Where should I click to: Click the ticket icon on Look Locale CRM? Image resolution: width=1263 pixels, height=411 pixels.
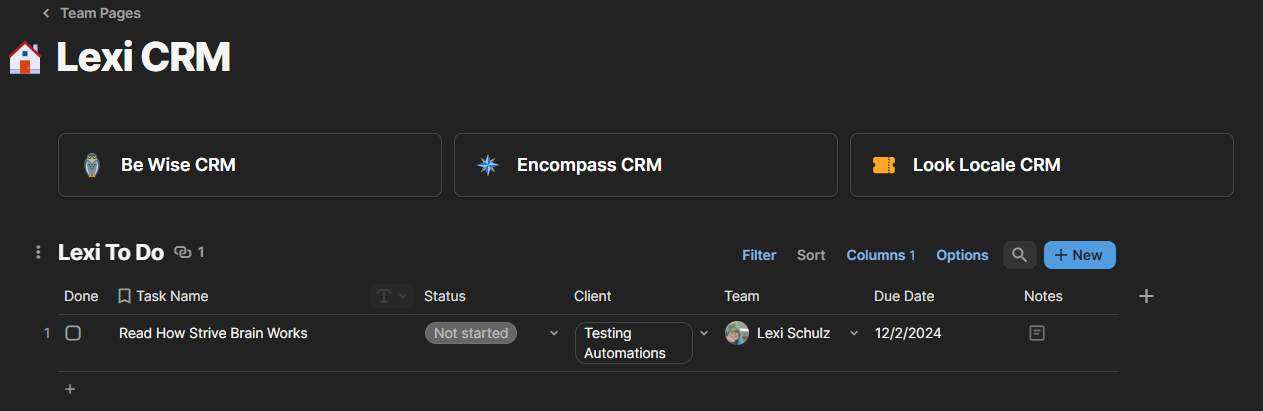tap(883, 165)
